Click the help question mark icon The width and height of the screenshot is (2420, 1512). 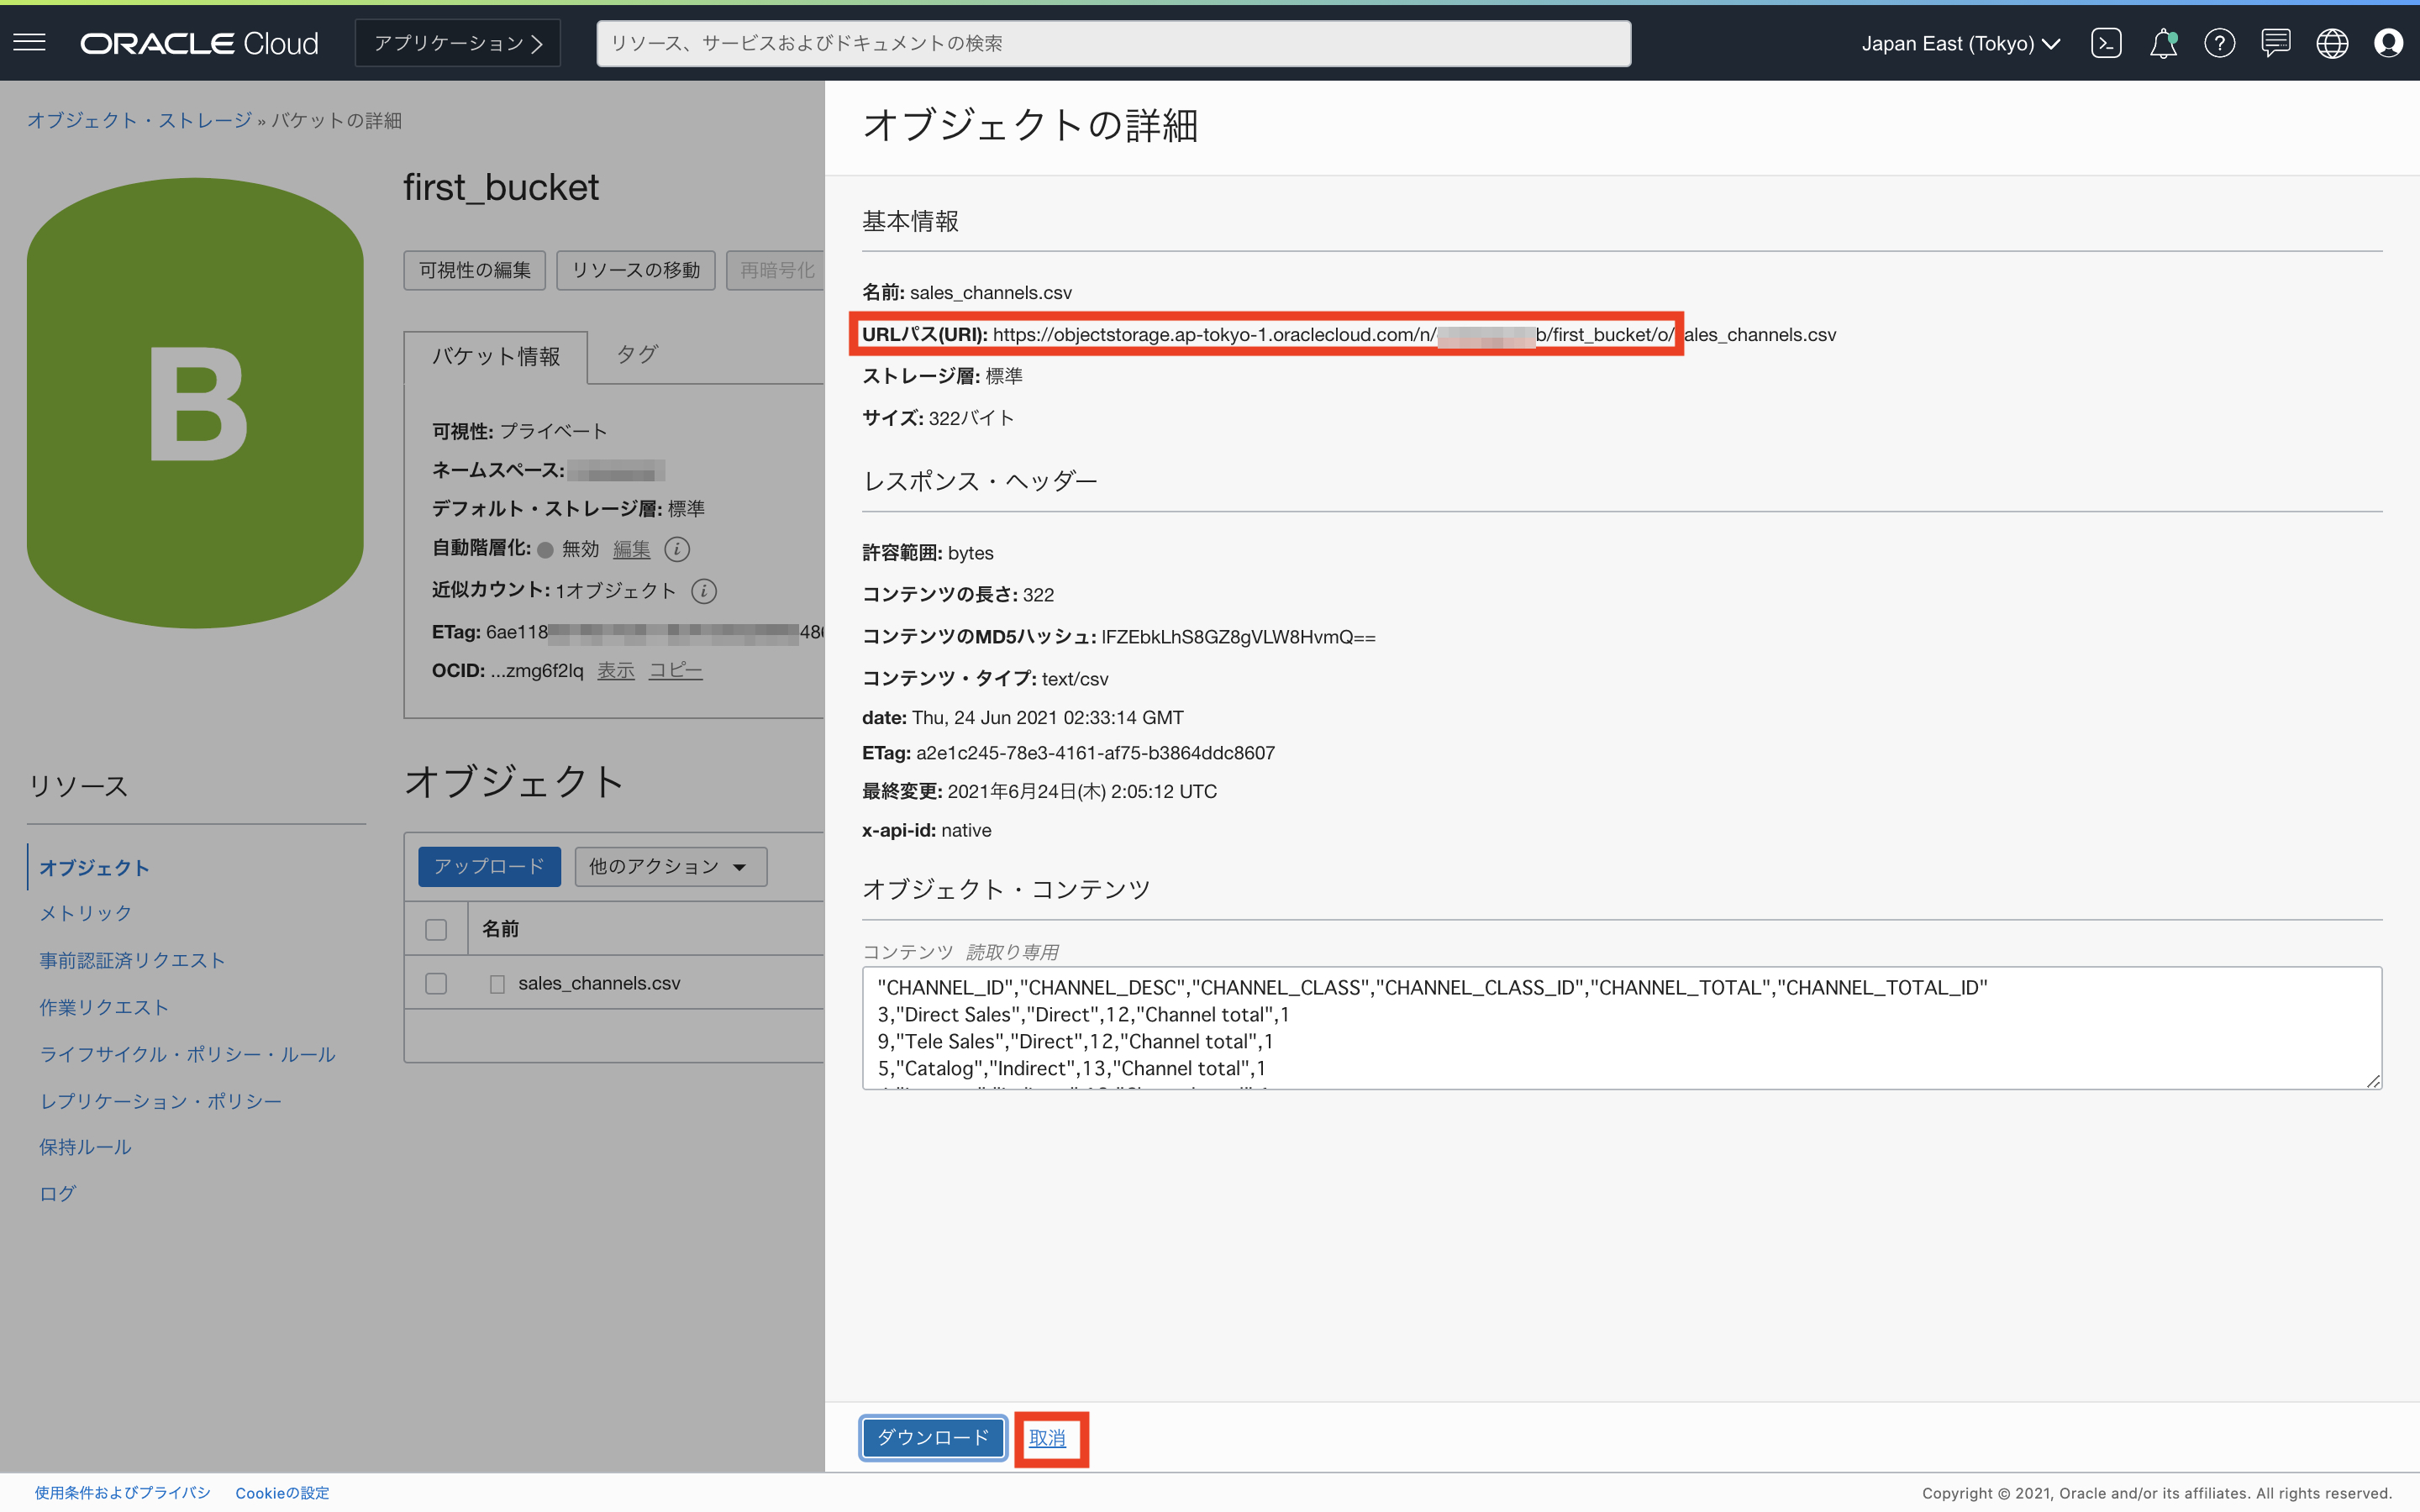point(2219,43)
